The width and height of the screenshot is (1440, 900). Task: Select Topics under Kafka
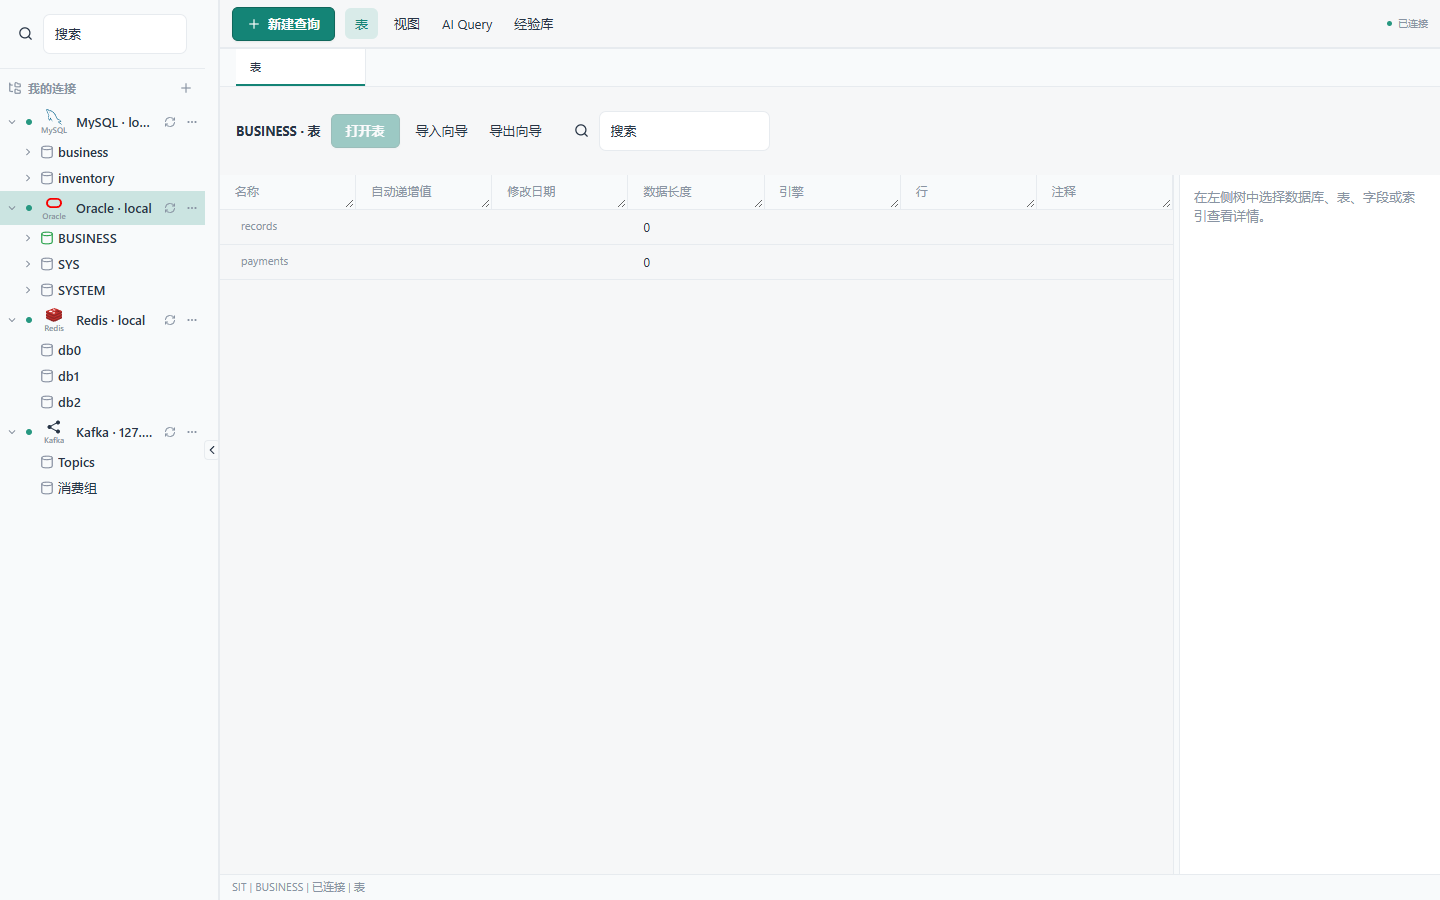coord(76,462)
